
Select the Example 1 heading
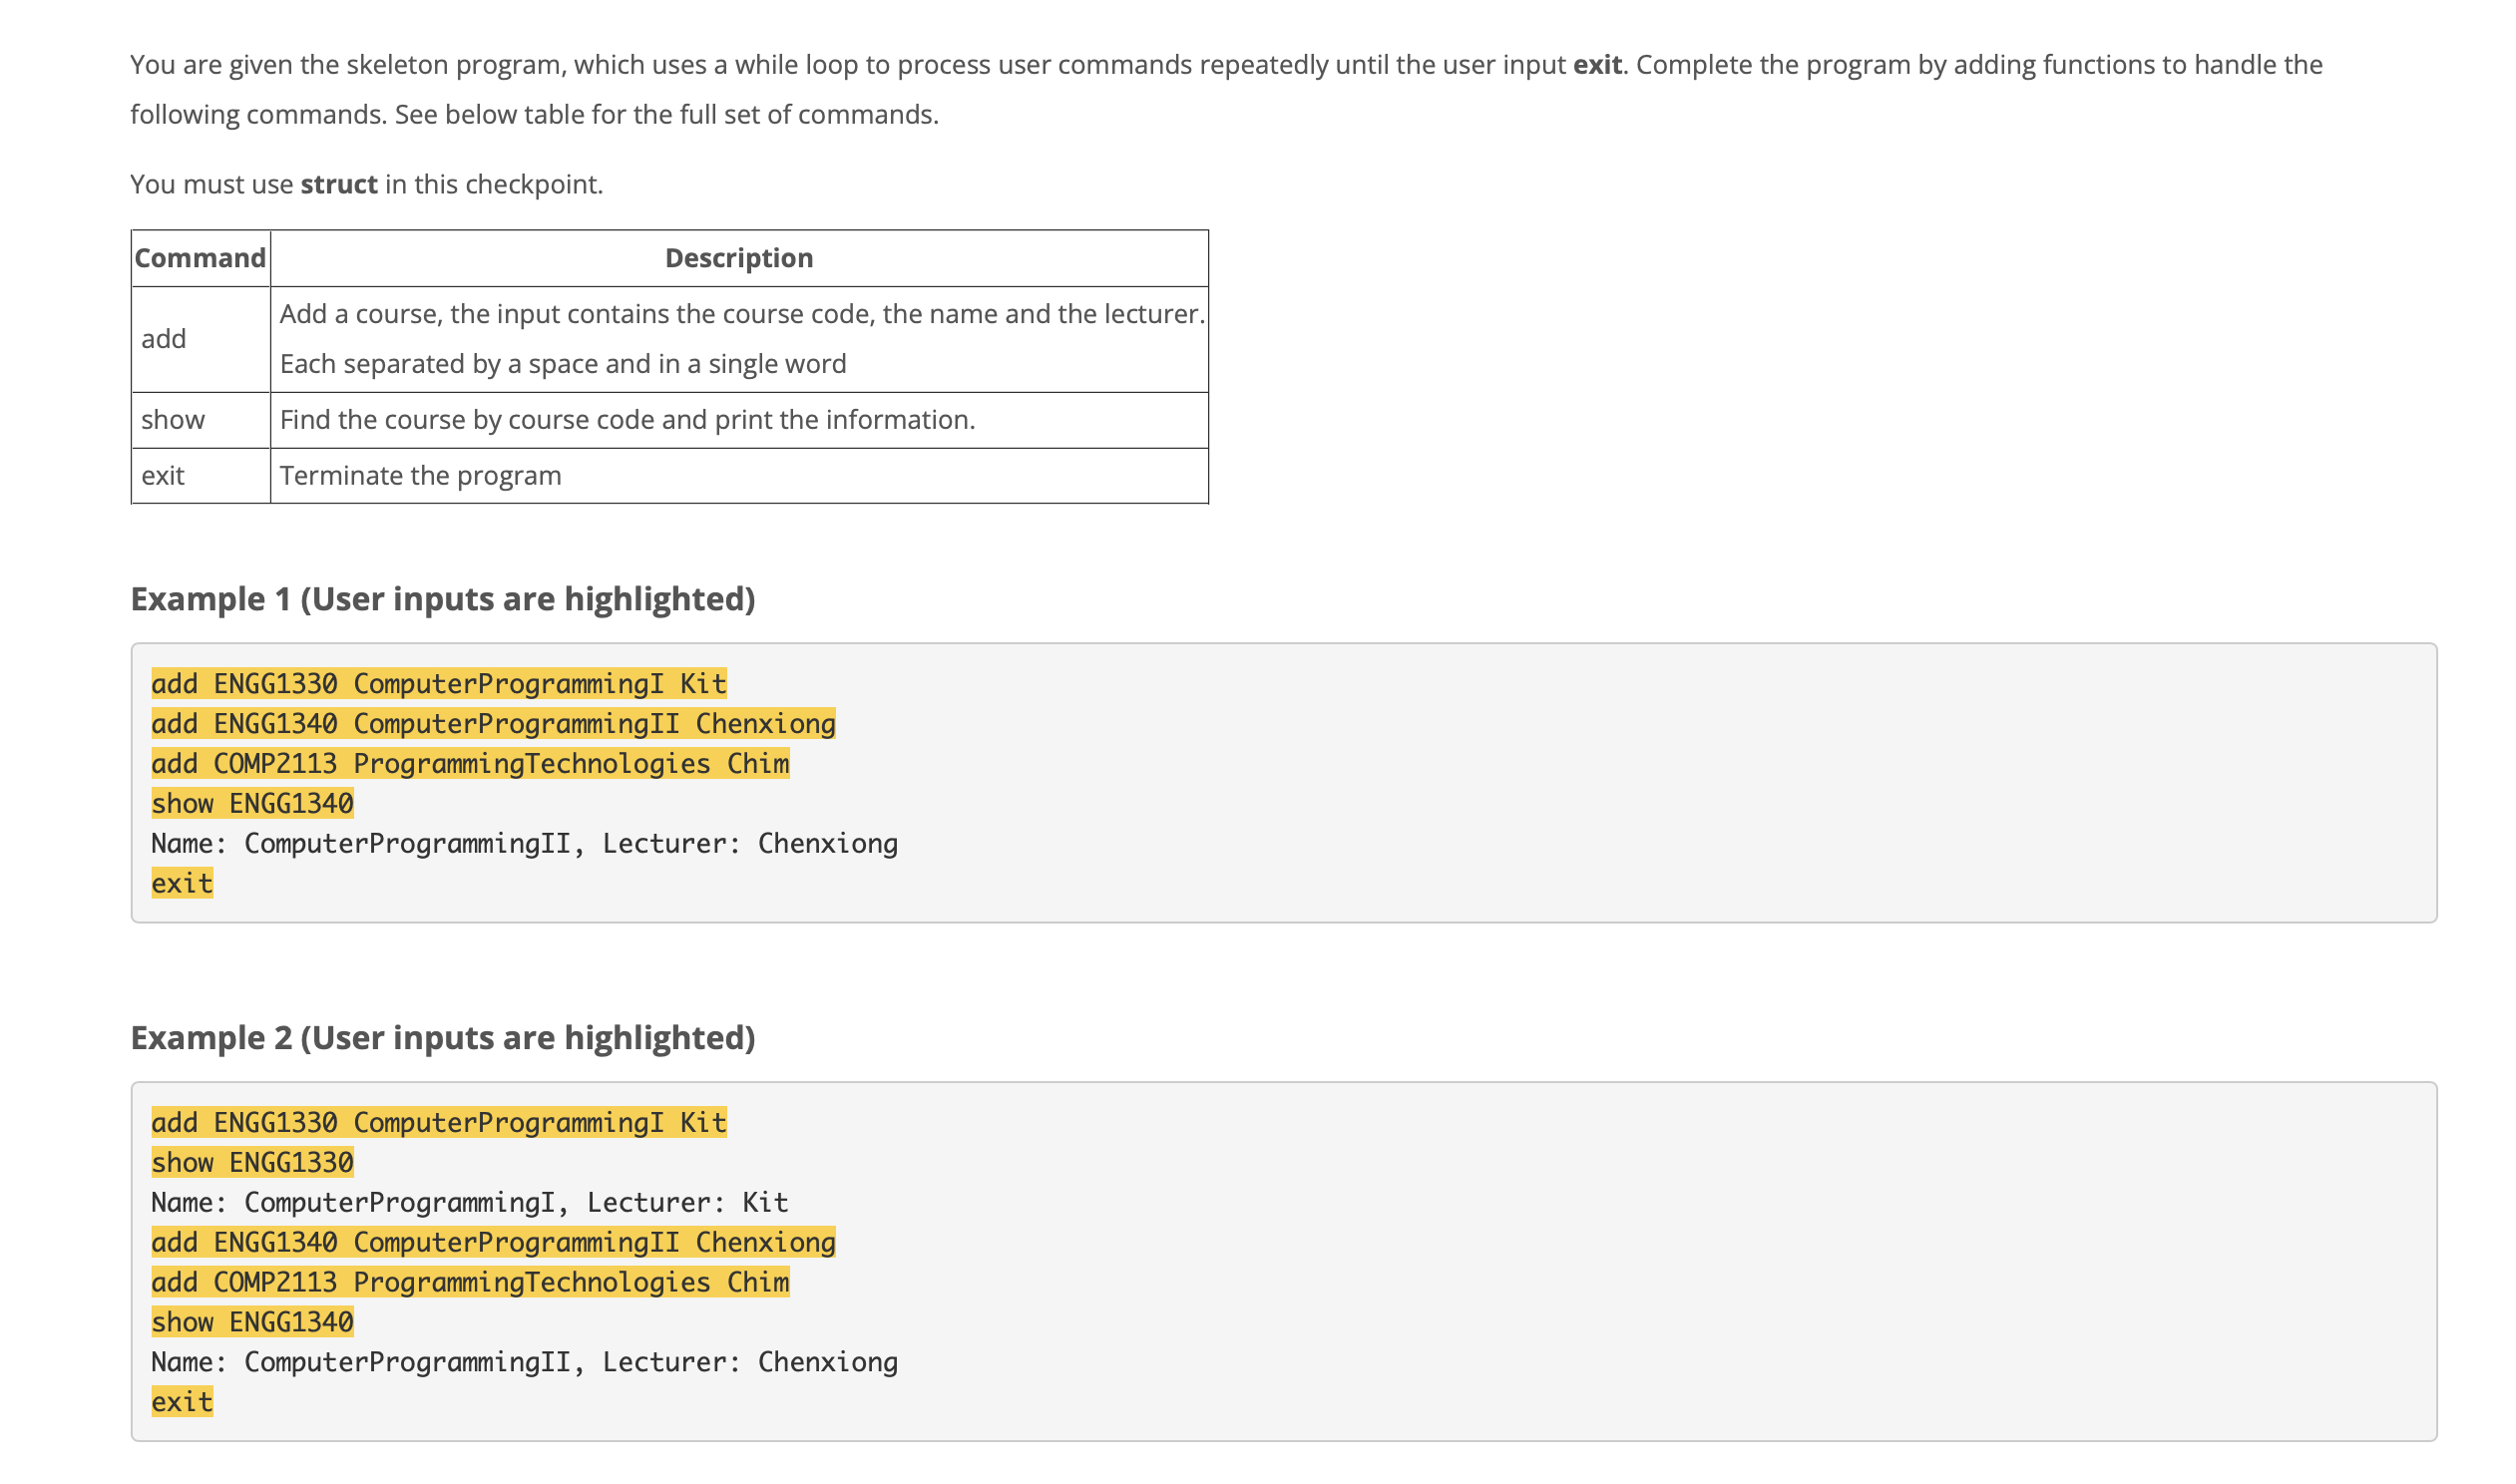click(x=443, y=599)
